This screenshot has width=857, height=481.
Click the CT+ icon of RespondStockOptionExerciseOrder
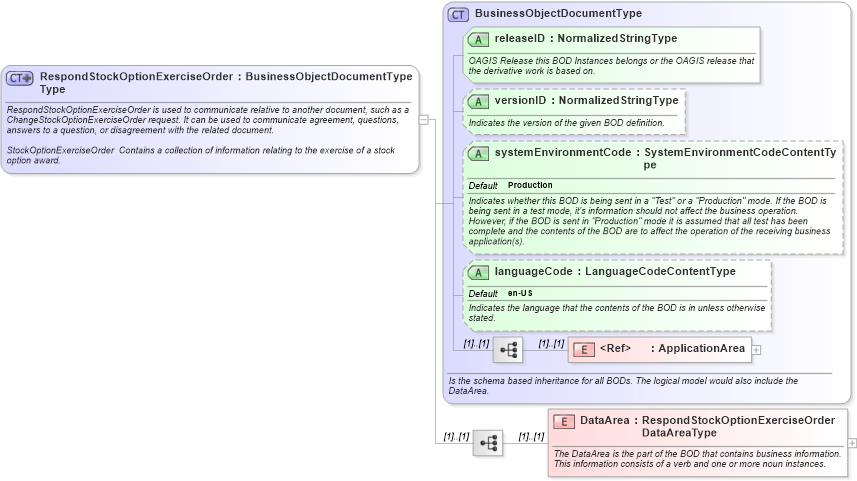click(20, 78)
